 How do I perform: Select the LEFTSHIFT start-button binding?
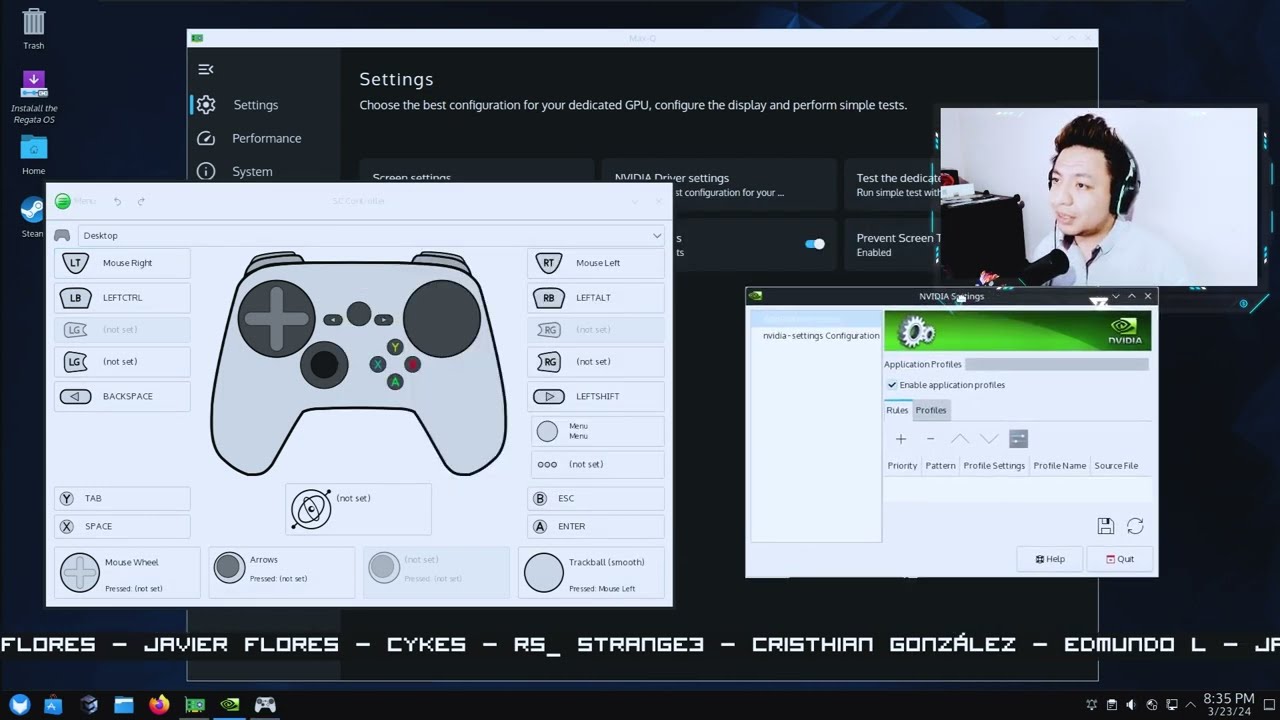coord(596,396)
